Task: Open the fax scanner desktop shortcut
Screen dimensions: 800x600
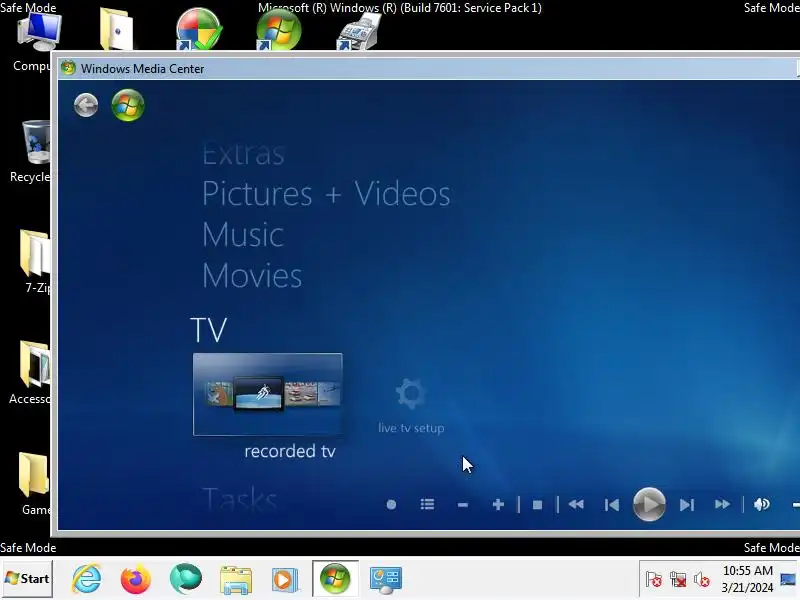Action: click(x=359, y=32)
